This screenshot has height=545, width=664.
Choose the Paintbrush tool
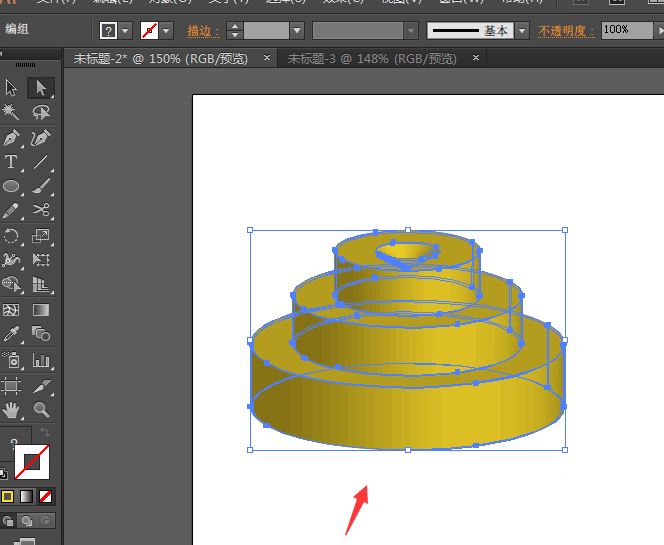(41, 186)
